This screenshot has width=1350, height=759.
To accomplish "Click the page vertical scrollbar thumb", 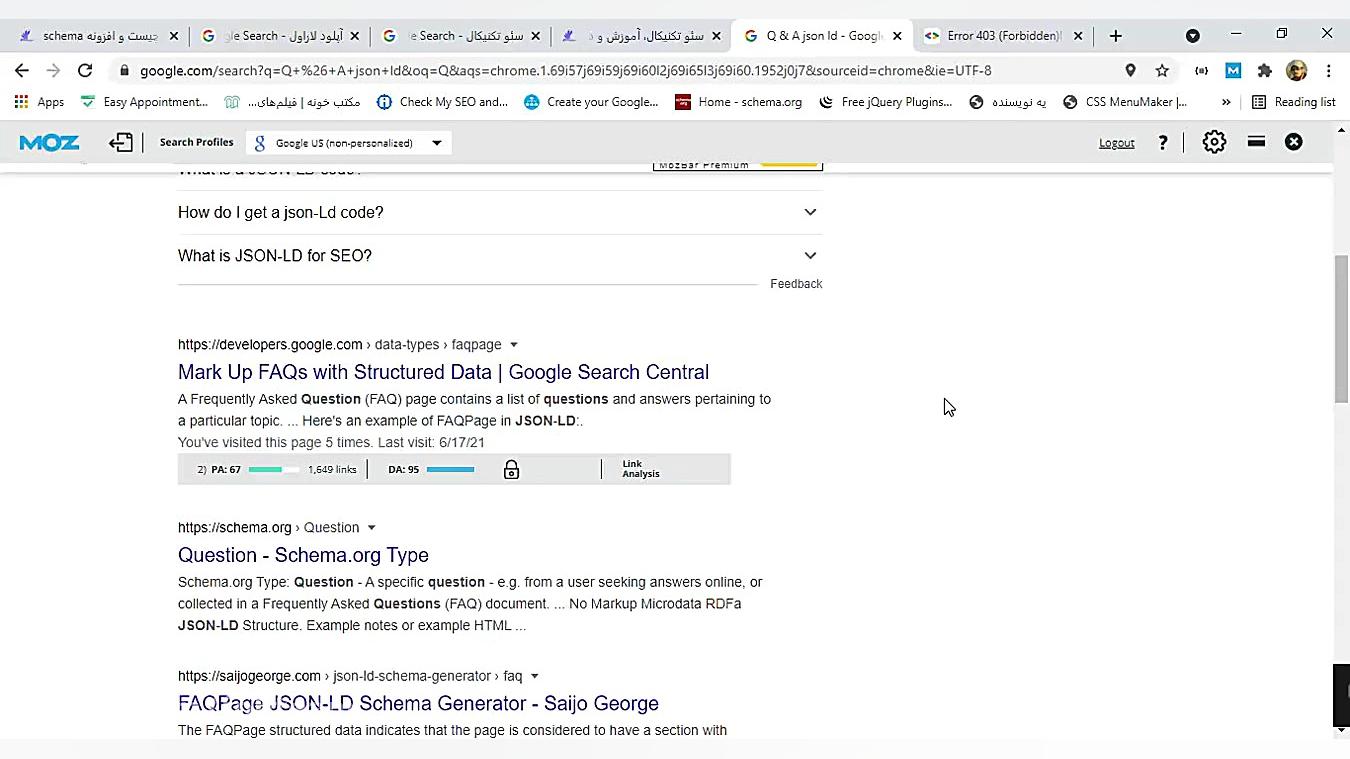I will pos(1341,329).
